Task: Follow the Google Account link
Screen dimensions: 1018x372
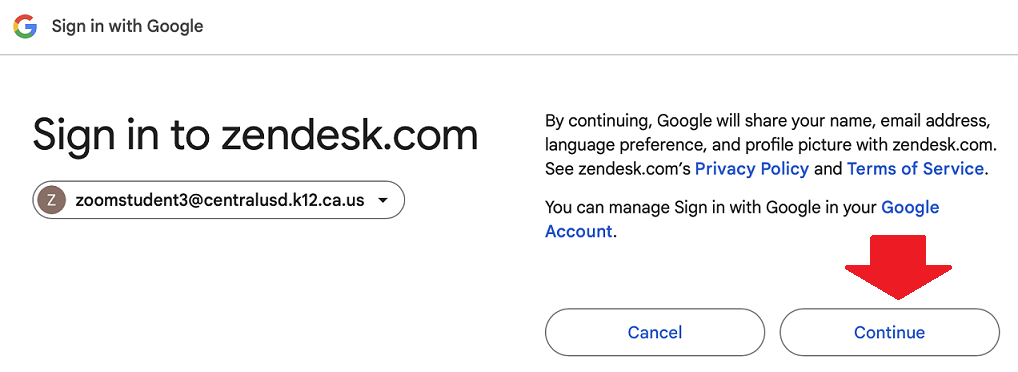Action: (x=742, y=219)
